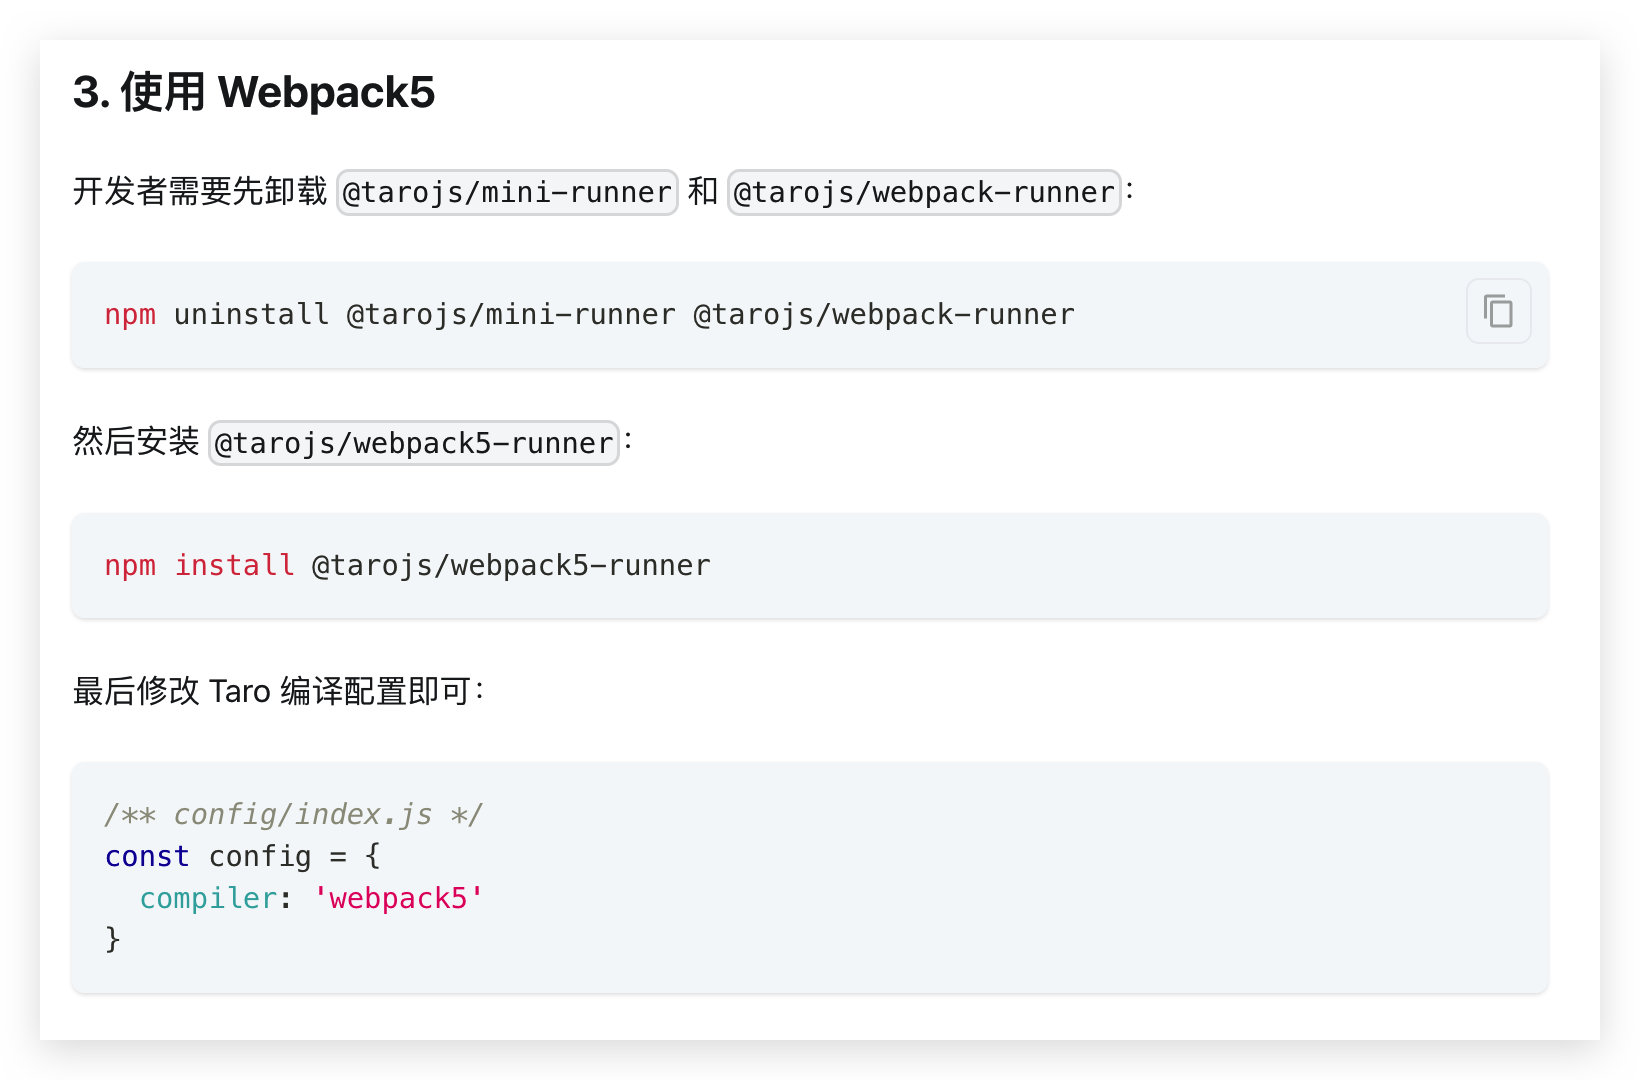Screen dimensions: 1640x1080
Task: Click @tarojs/webpack-runner inside uninstall command
Action: (884, 315)
